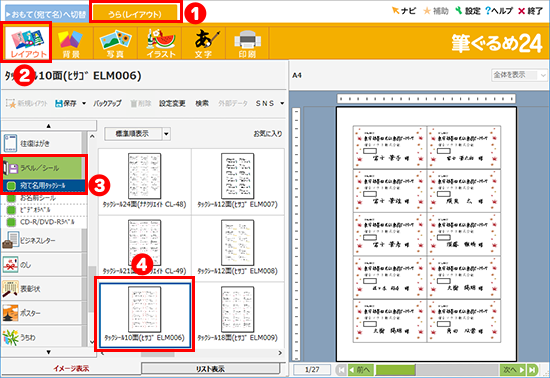This screenshot has width=550, height=378.
Task: Click the 設定変更 button
Action: click(172, 103)
